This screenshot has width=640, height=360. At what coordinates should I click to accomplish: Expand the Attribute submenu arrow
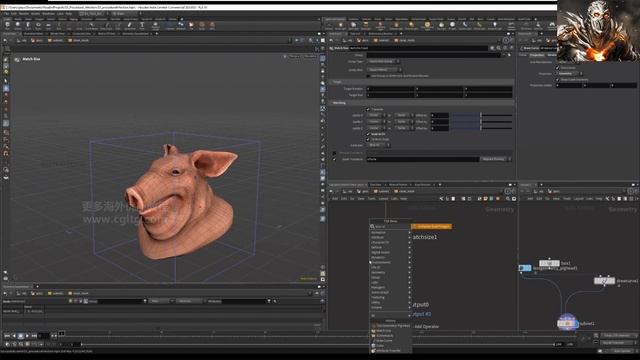(x=409, y=238)
